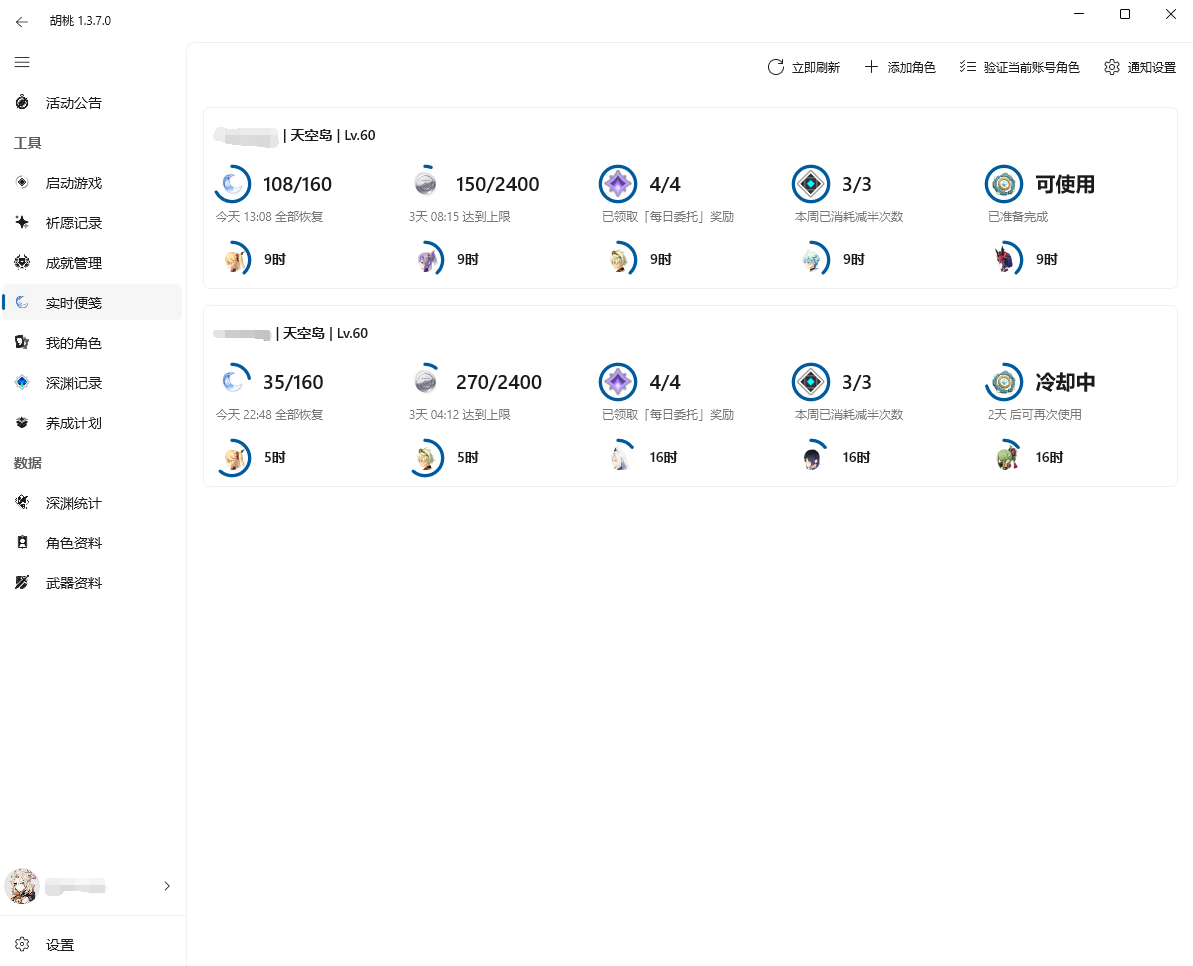This screenshot has height=966, width=1193.
Task: Select 验证当前账号角色 to verify account
Action: (1018, 67)
